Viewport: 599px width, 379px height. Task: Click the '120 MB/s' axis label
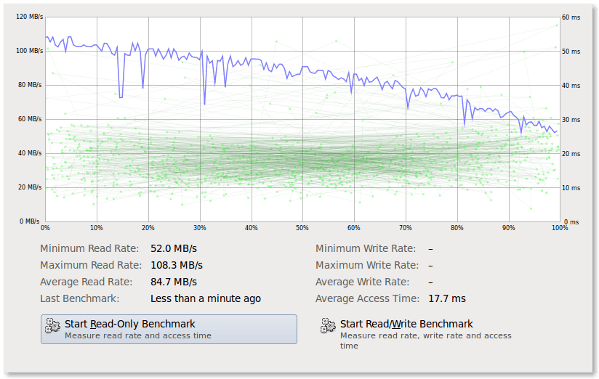29,17
